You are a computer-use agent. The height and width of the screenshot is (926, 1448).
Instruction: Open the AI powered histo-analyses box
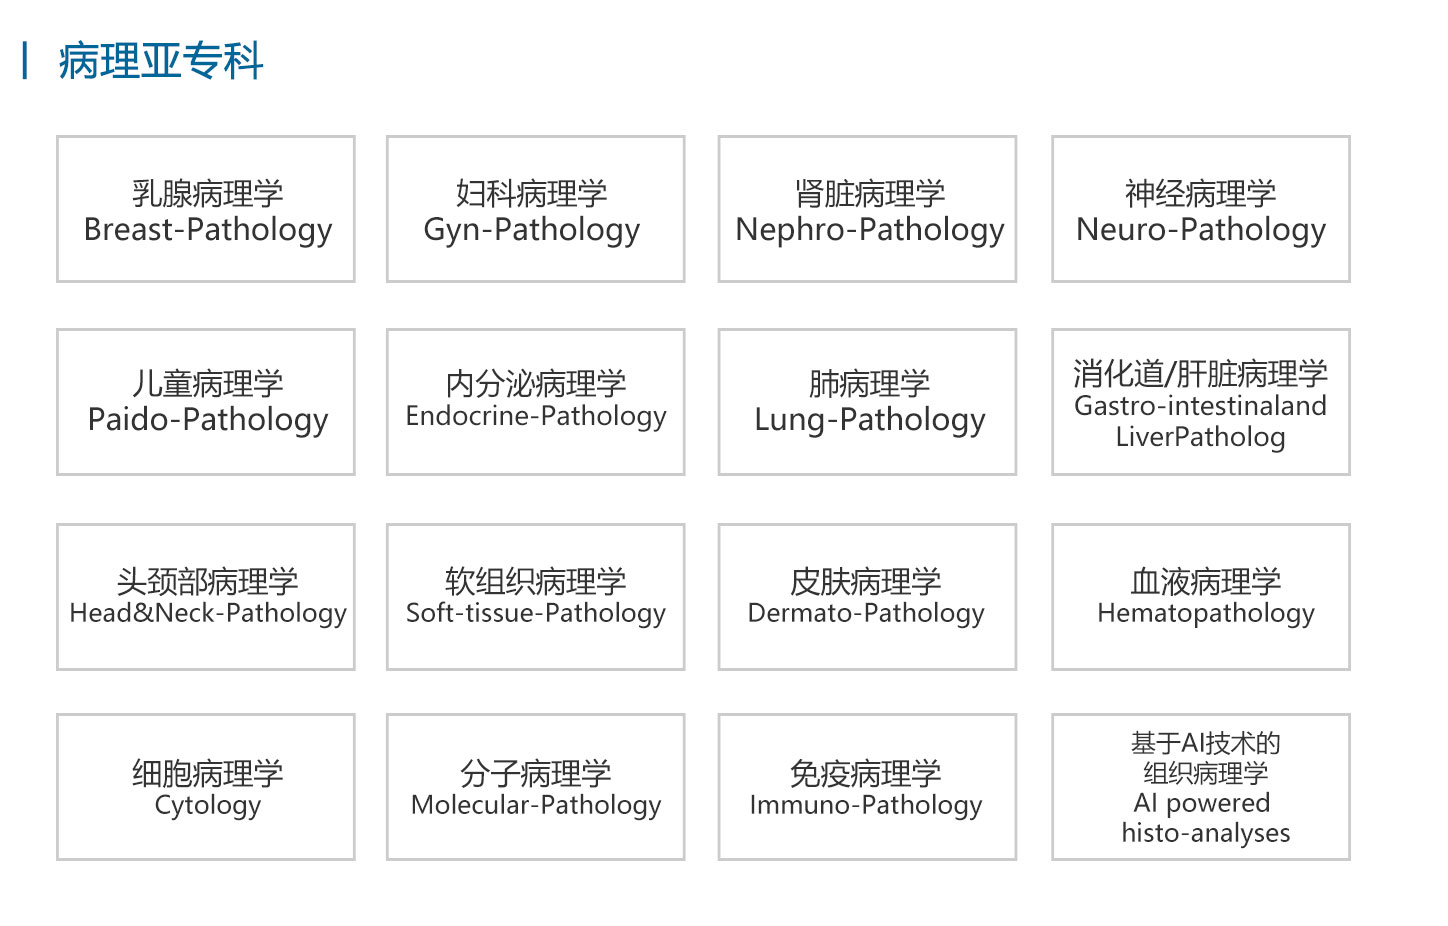click(1200, 787)
